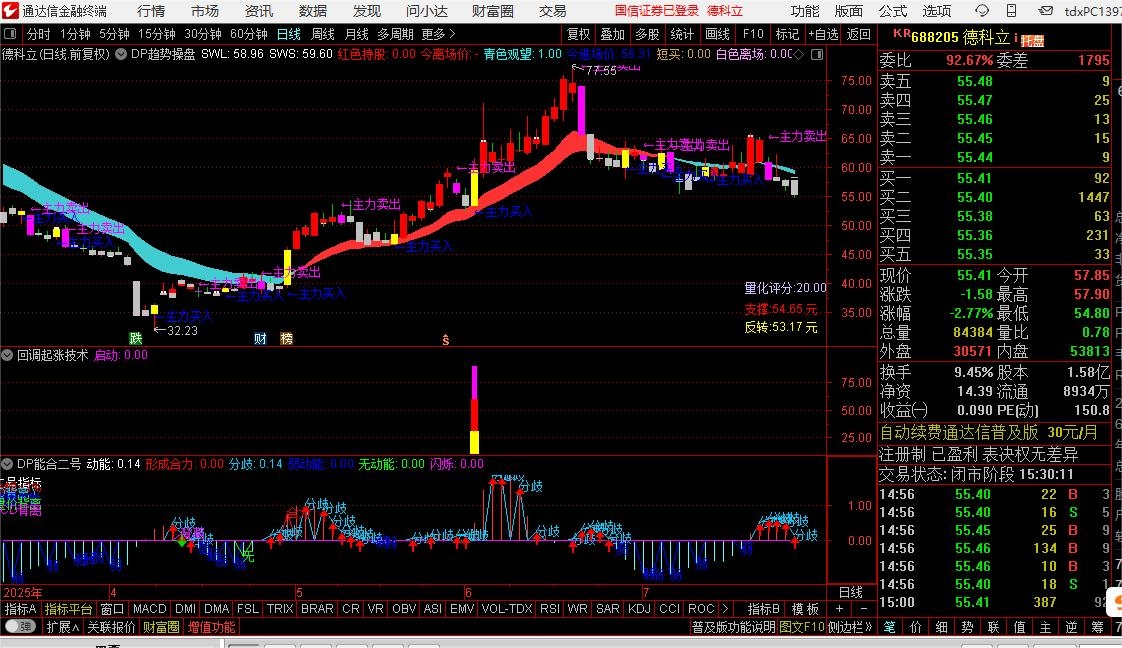Click the 复权 button

(578, 34)
